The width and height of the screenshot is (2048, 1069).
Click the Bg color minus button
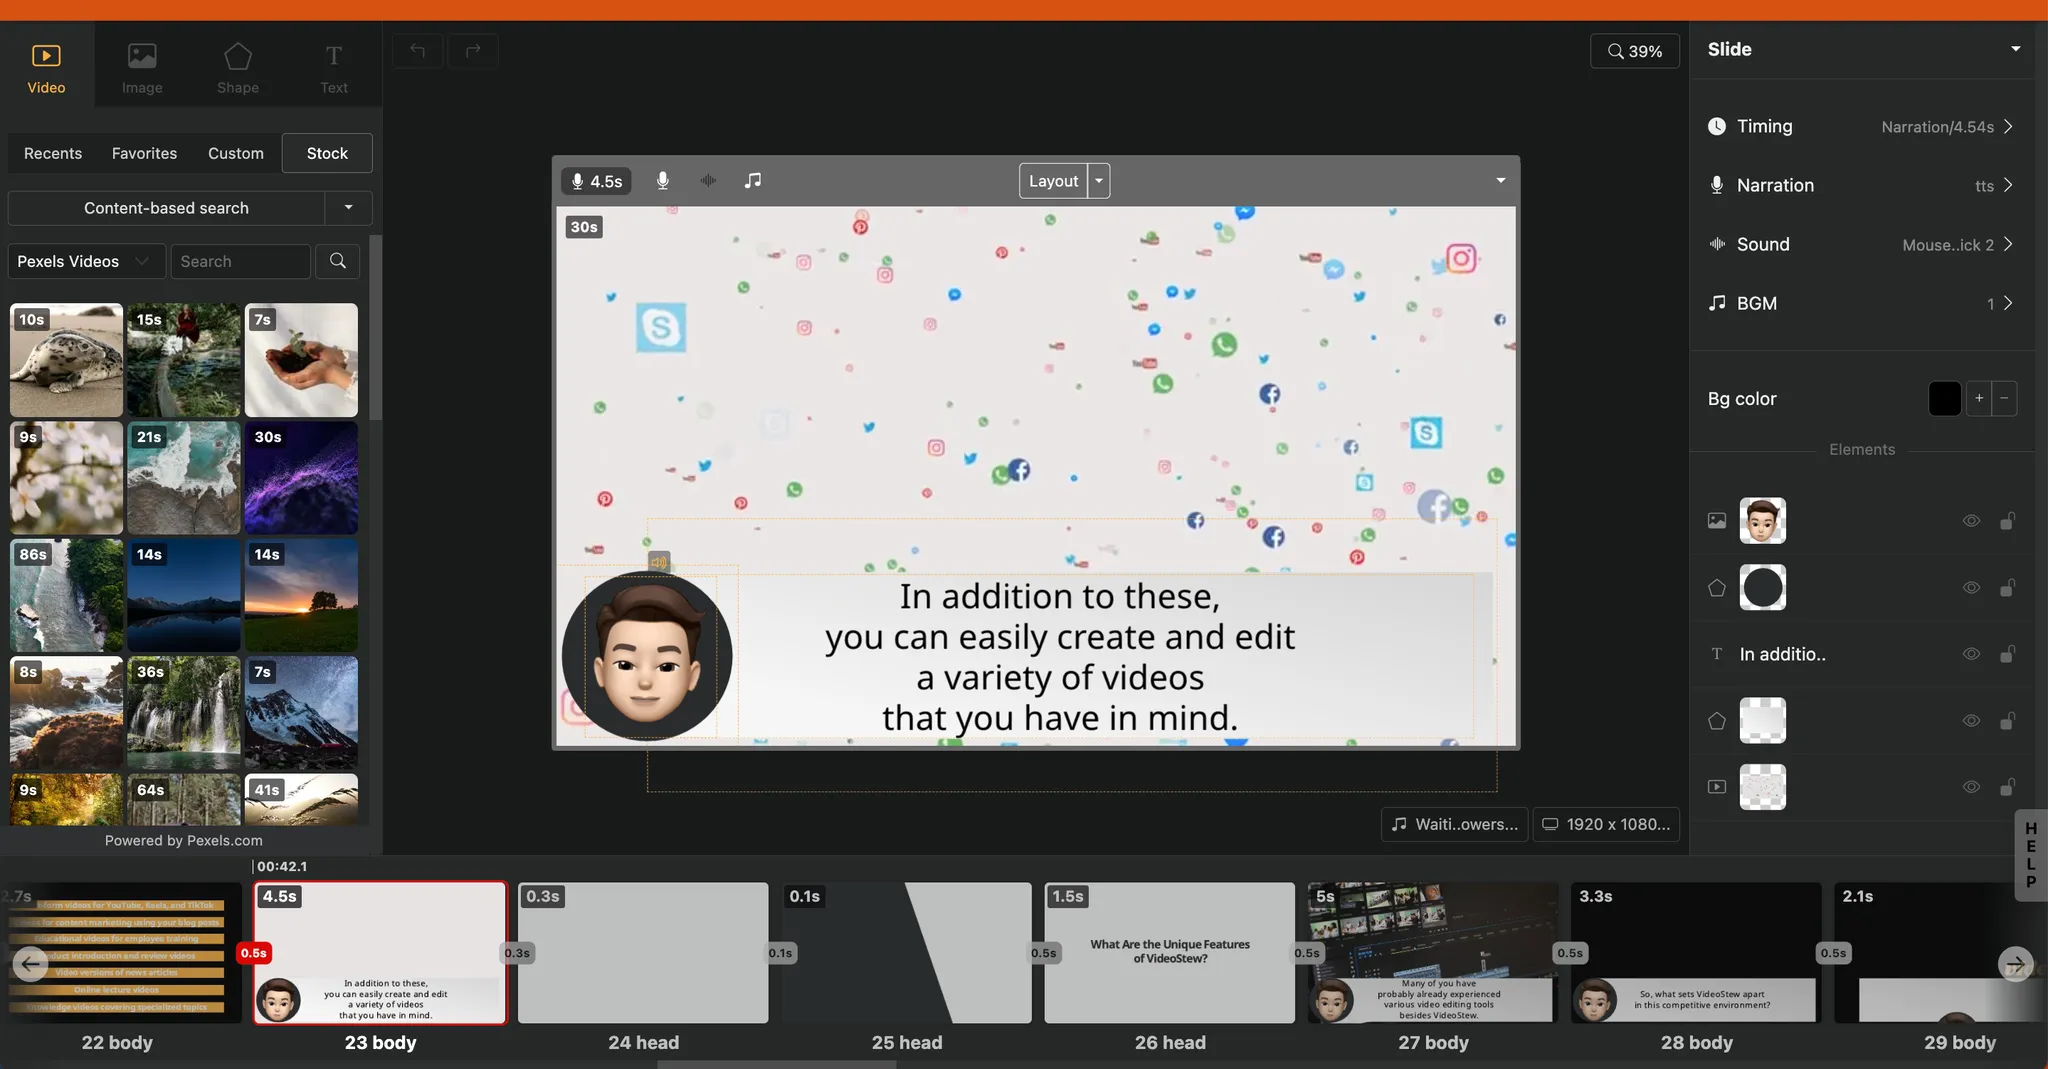click(2004, 398)
